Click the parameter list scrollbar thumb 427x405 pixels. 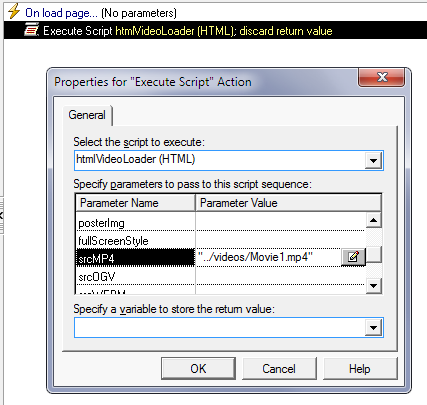374,255
